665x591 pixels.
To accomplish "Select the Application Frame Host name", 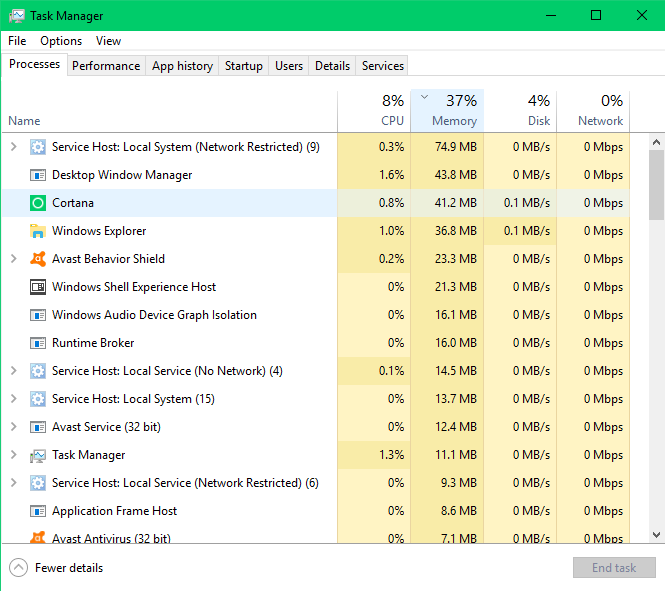I will [x=114, y=511].
